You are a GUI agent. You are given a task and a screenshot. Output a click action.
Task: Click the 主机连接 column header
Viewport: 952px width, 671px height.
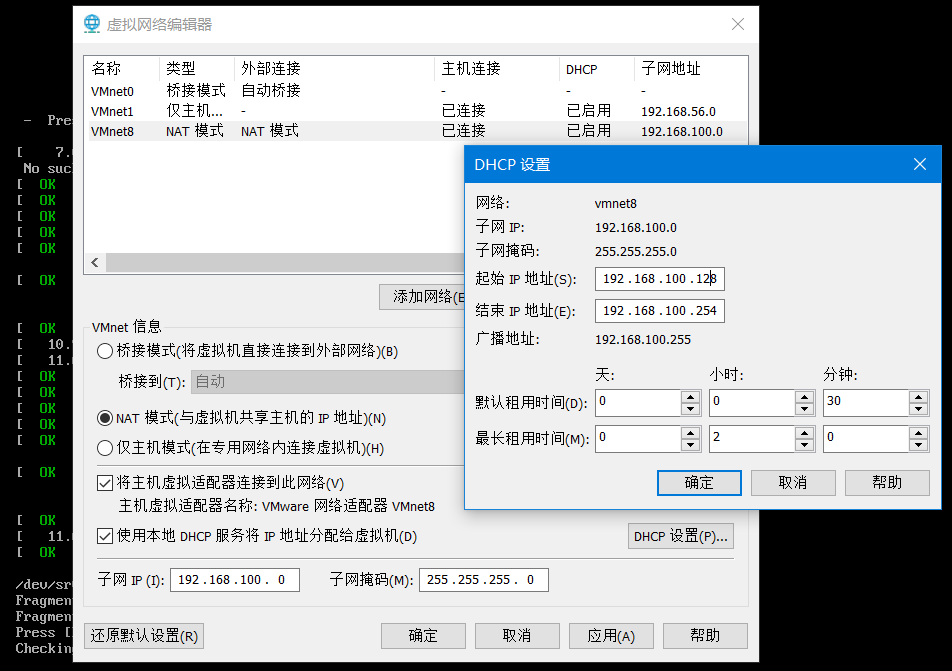(x=497, y=69)
